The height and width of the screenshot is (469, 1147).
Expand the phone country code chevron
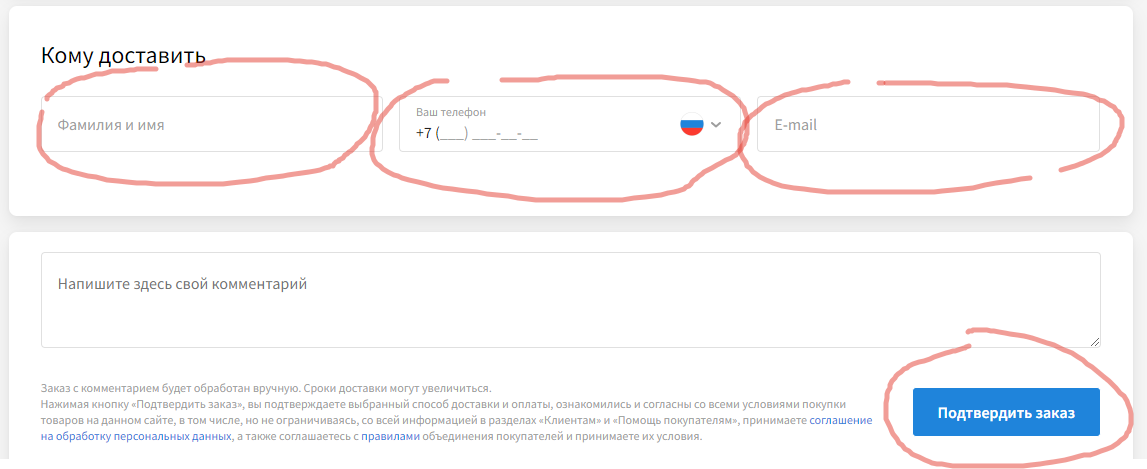[716, 124]
